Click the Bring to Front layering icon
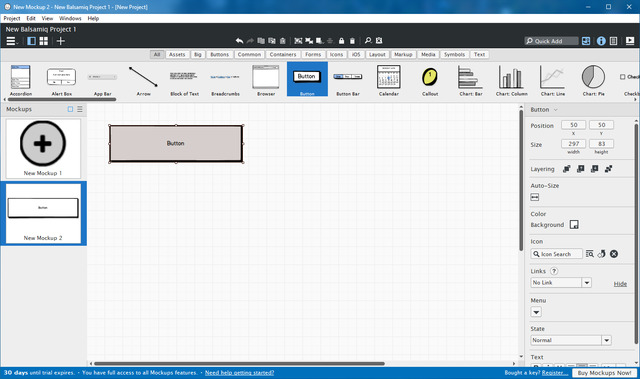Image resolution: width=640 pixels, height=379 pixels. tap(567, 169)
